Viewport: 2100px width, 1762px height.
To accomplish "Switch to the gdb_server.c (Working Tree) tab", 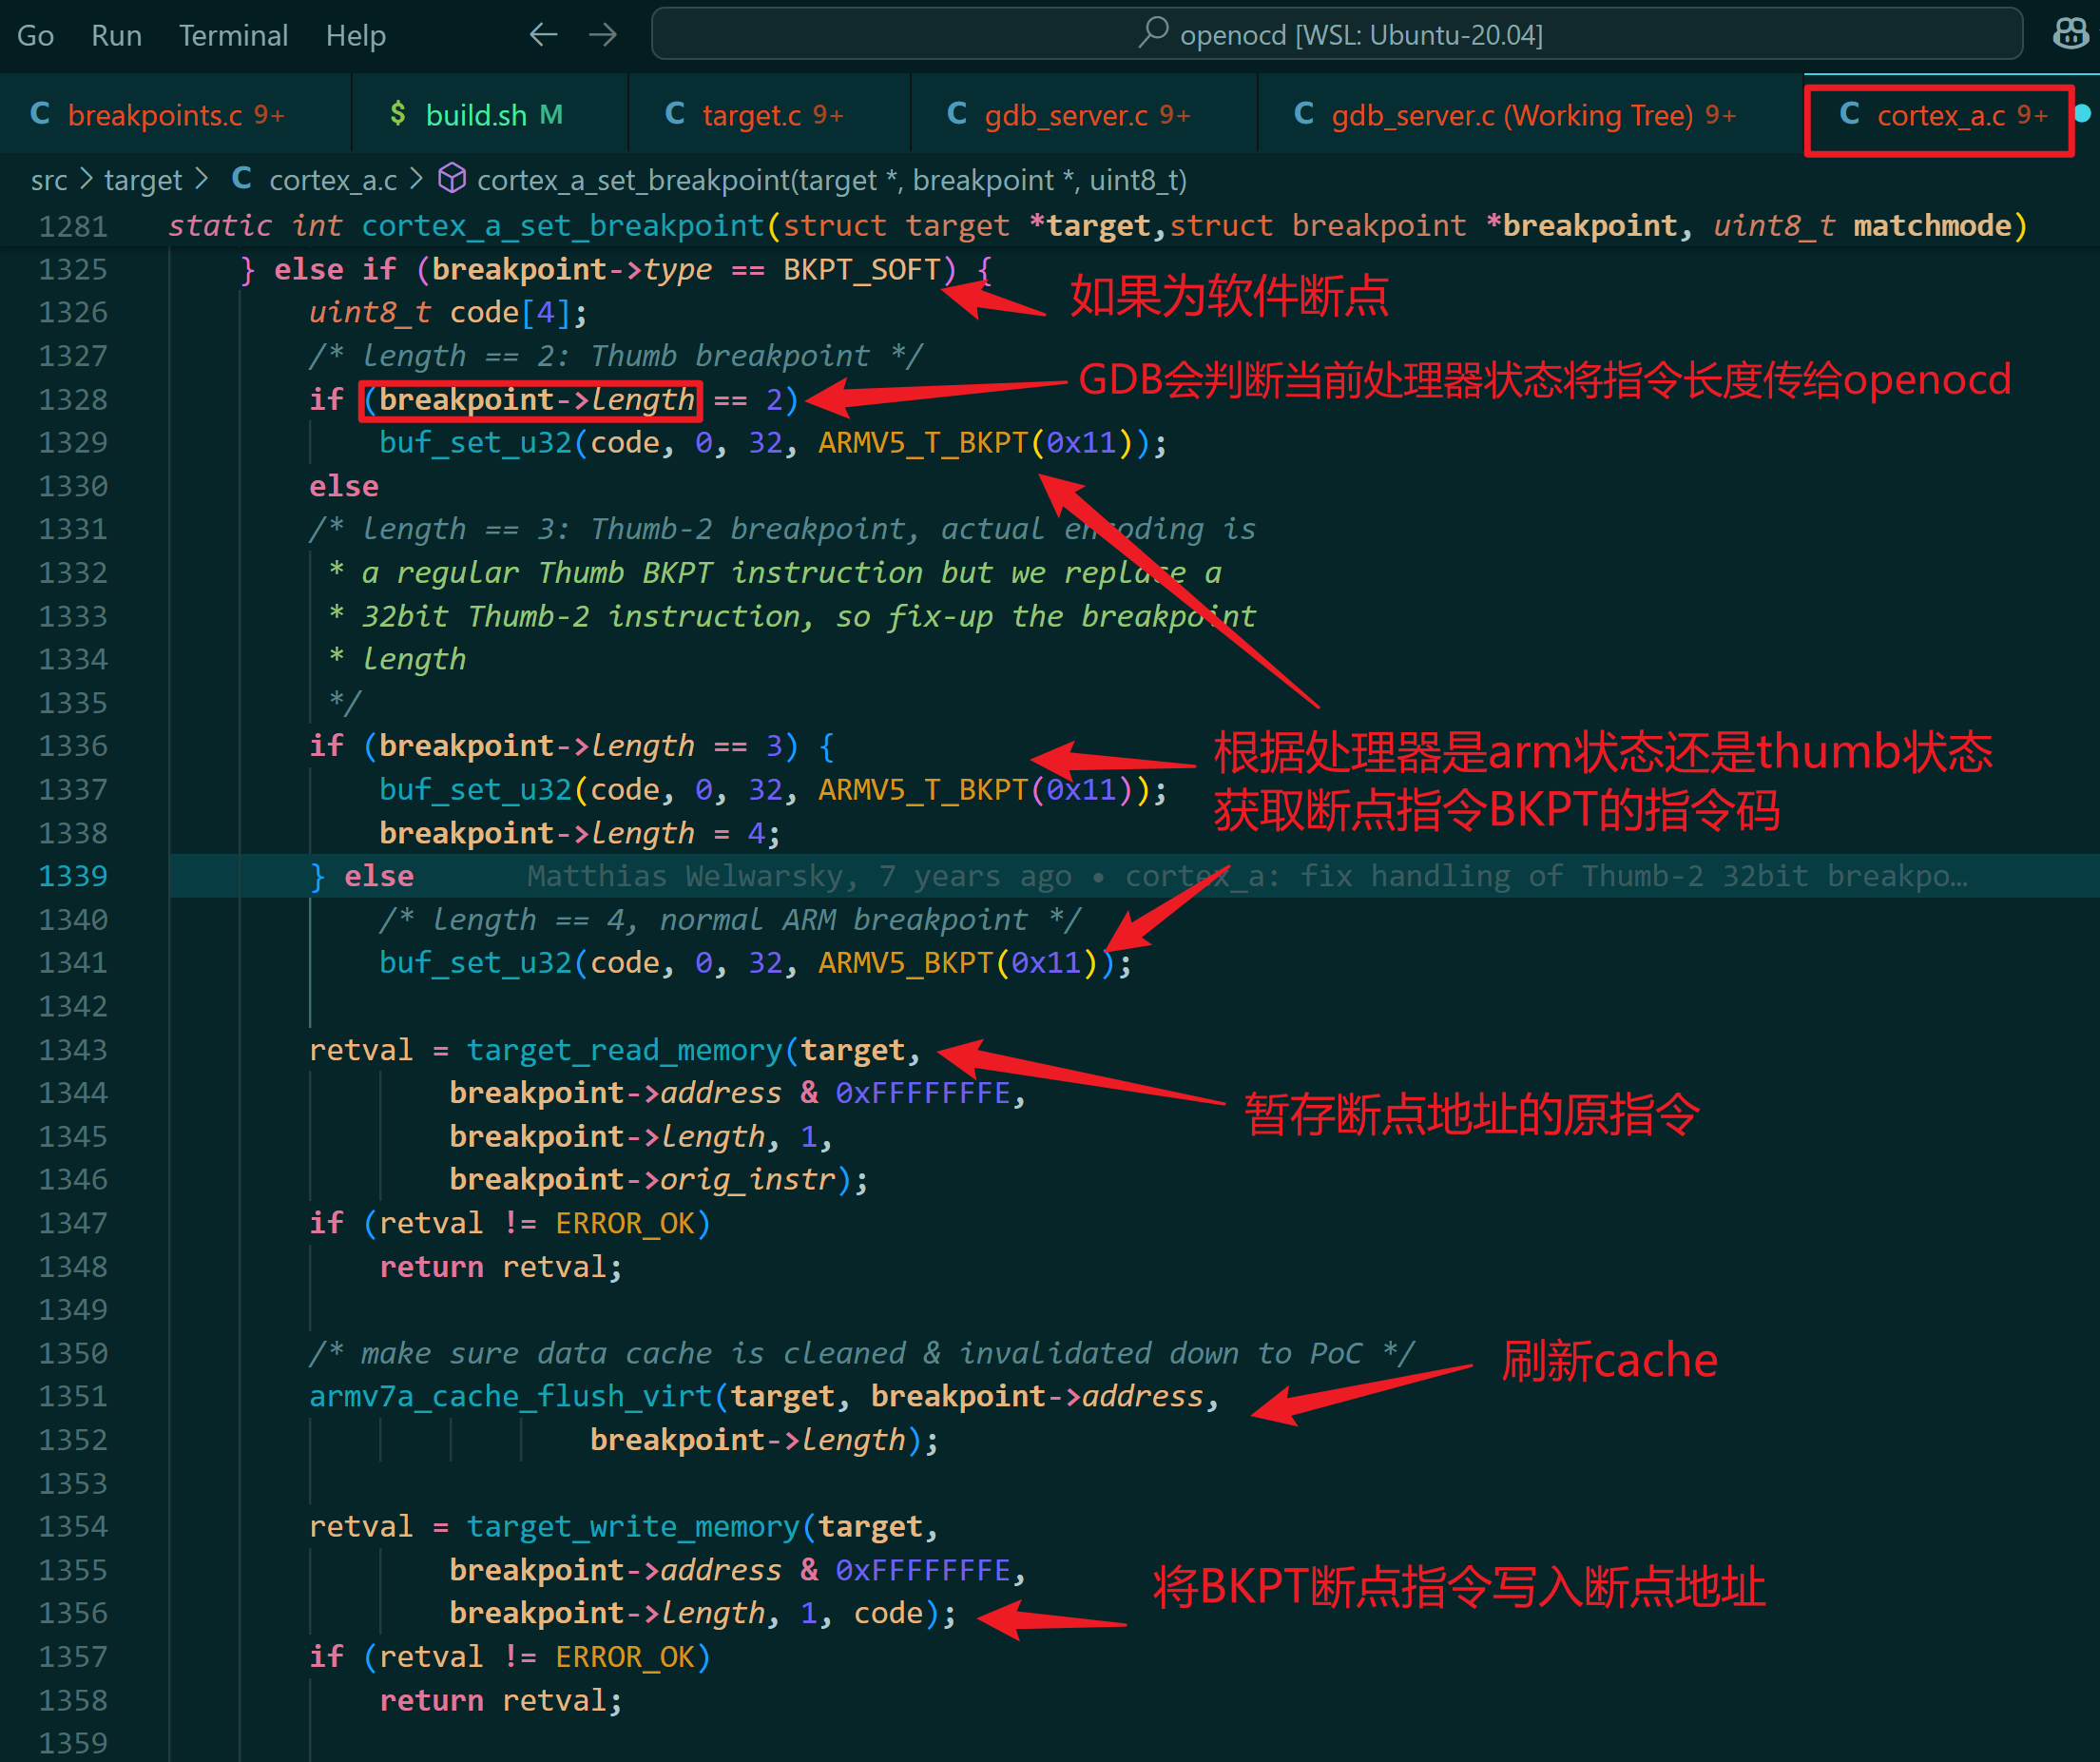I will (1530, 113).
